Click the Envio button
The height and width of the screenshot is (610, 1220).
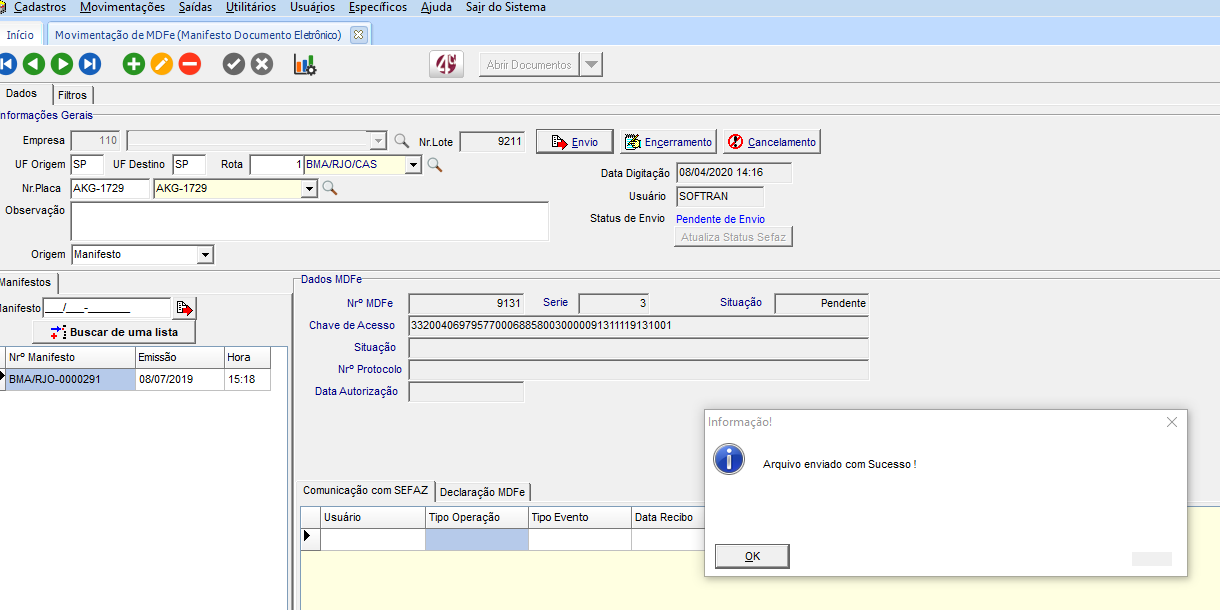(x=574, y=142)
